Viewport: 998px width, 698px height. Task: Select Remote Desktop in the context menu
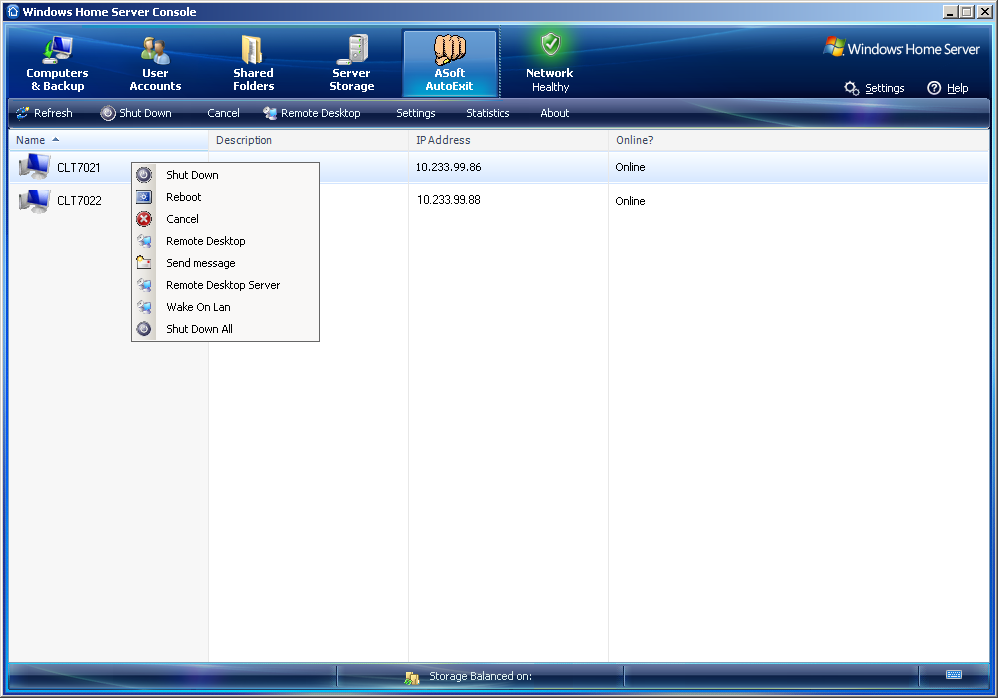[225, 241]
